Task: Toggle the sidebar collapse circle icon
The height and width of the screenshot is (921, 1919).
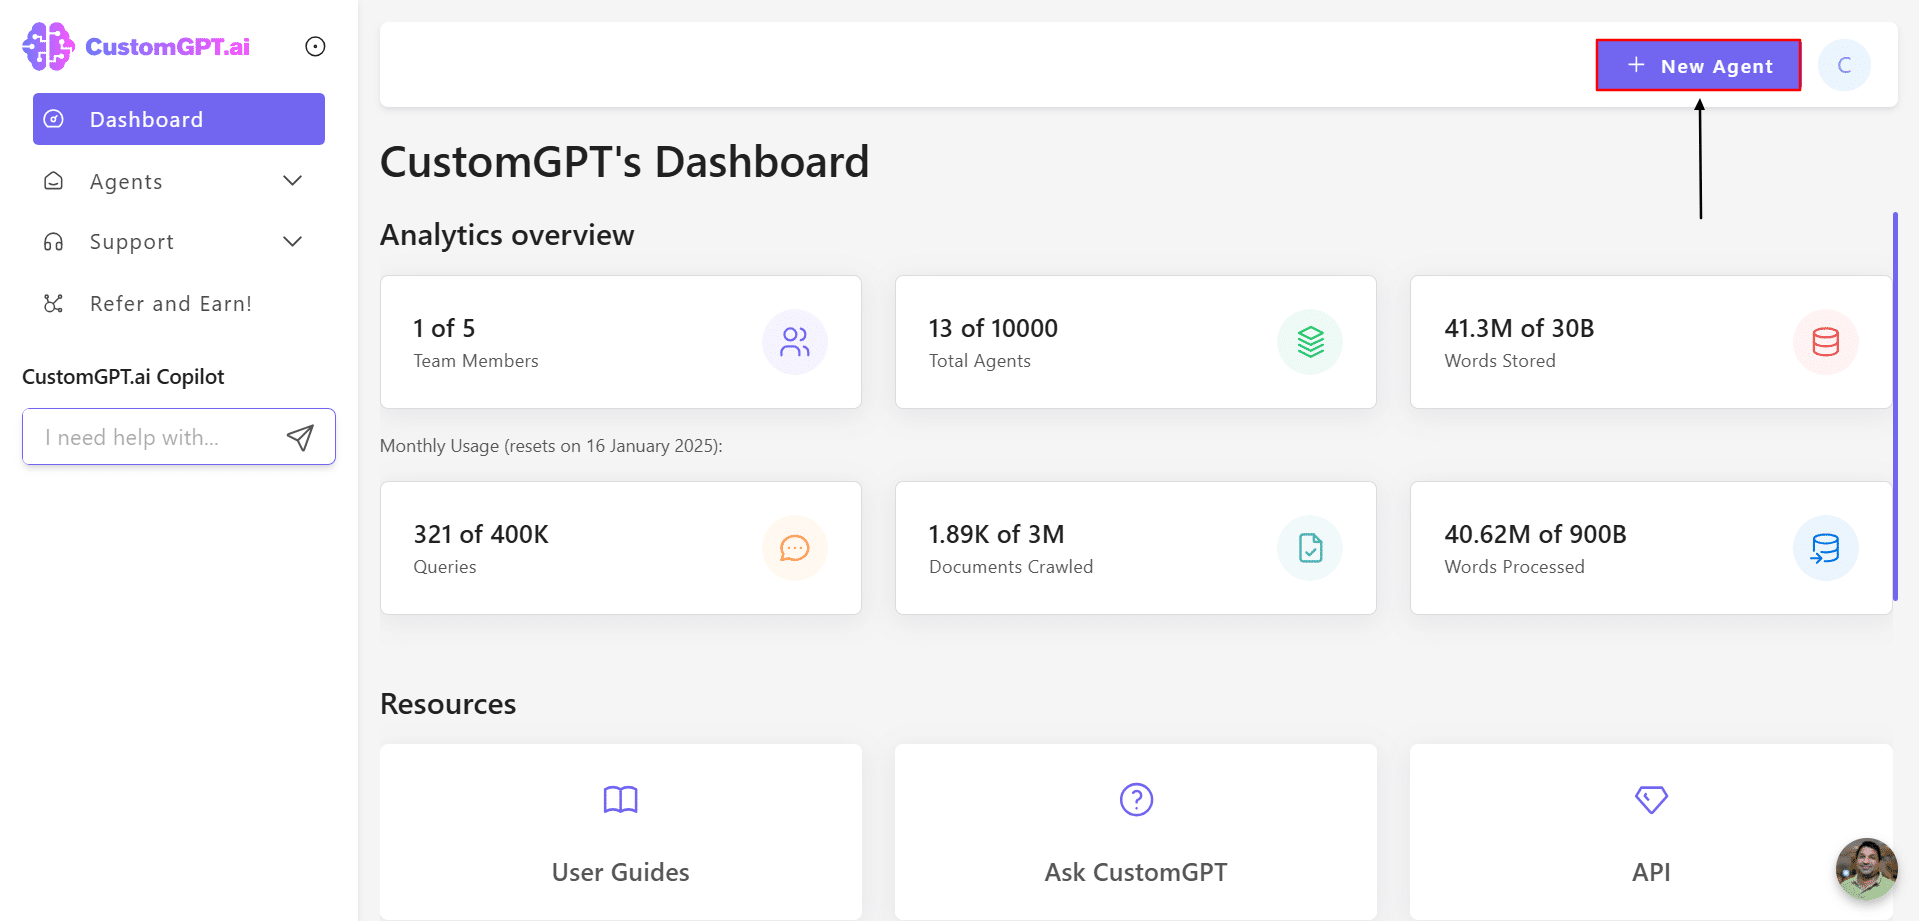Action: click(315, 47)
